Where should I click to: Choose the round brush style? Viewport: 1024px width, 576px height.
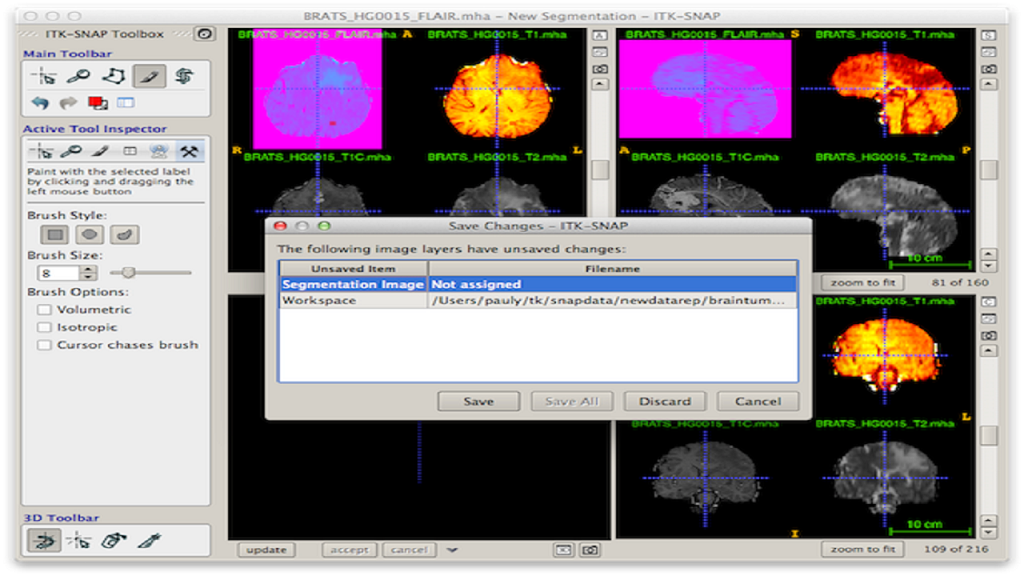coord(90,234)
